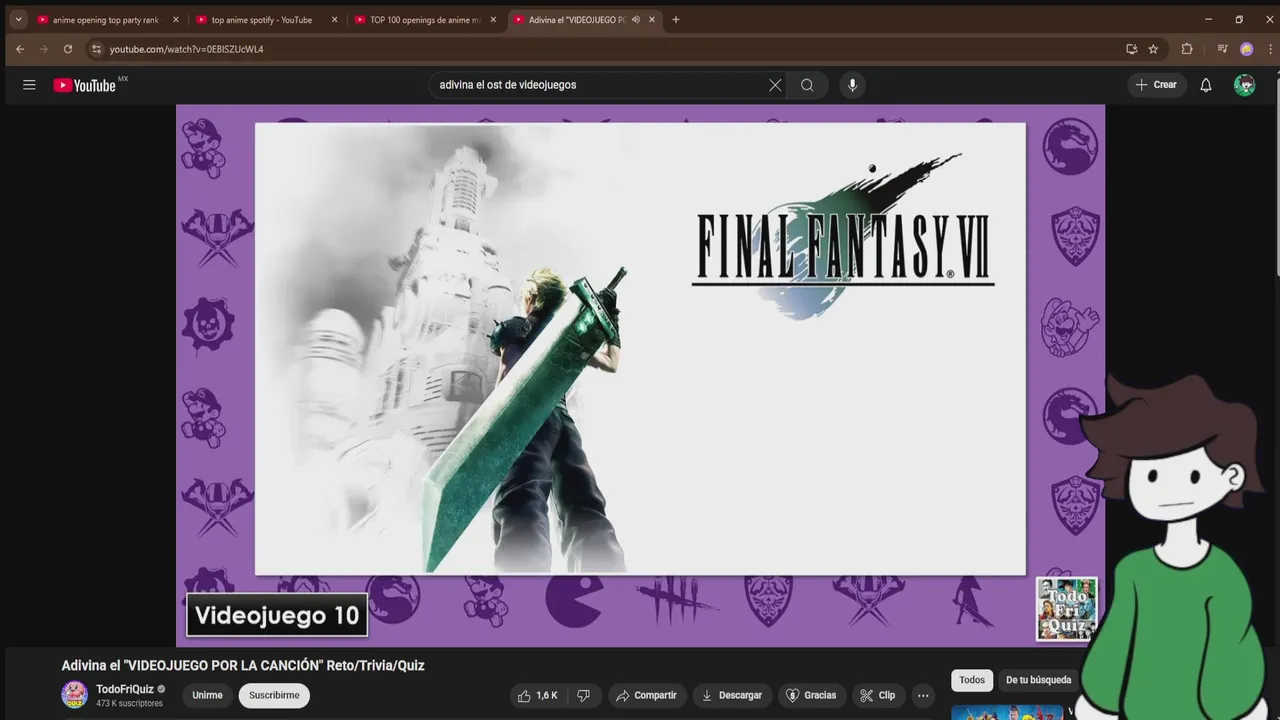Go to YouTube home via logo

click(x=85, y=85)
